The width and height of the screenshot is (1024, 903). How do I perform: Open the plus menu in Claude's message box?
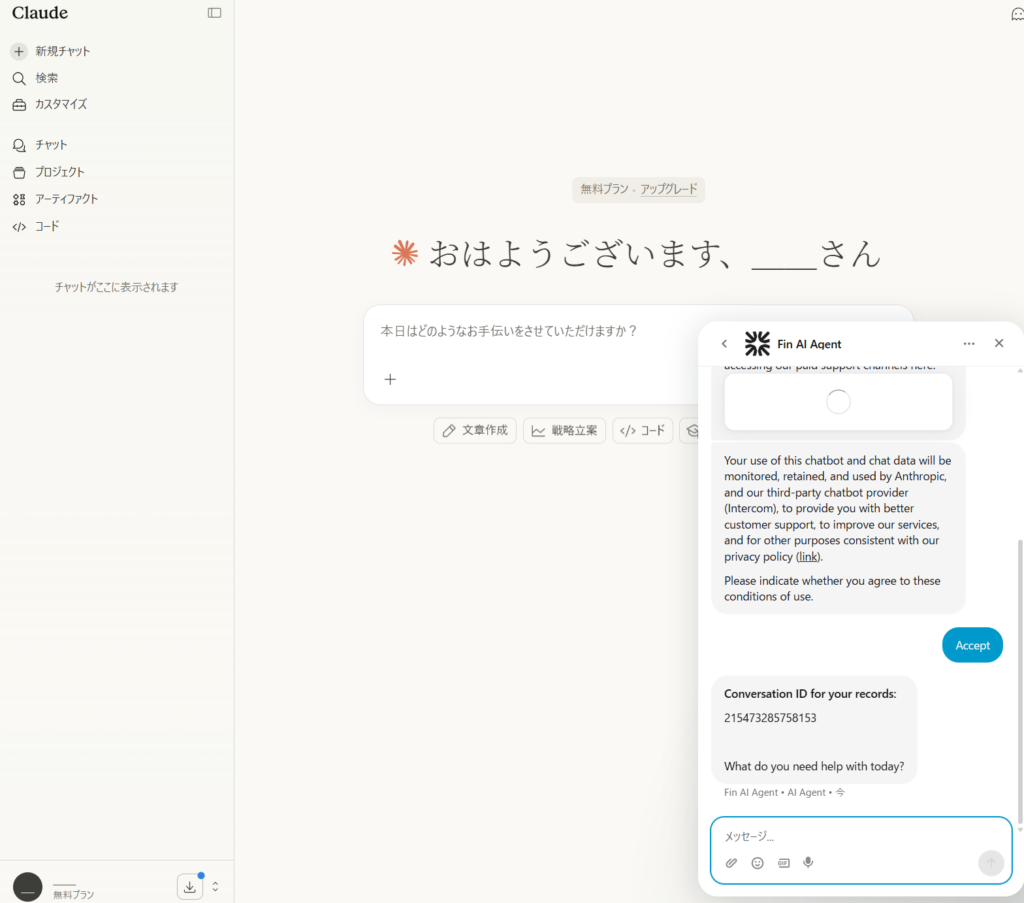click(390, 379)
